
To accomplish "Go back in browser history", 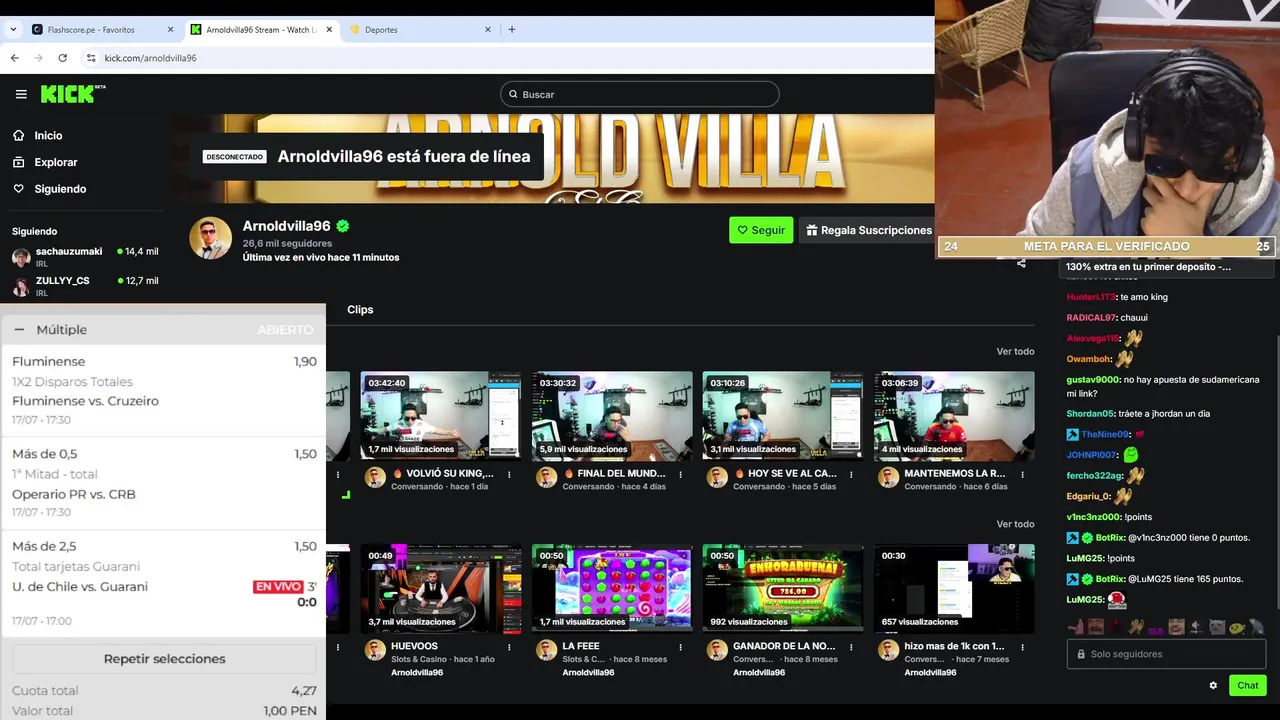I will 14,58.
